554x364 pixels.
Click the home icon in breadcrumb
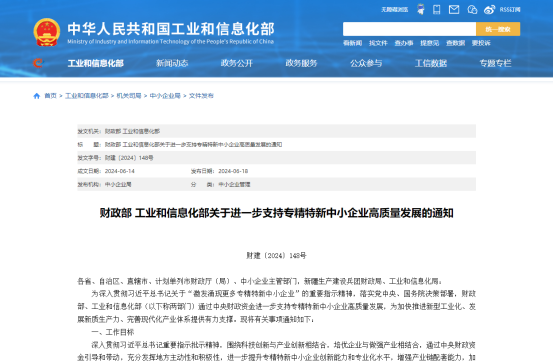click(36, 96)
